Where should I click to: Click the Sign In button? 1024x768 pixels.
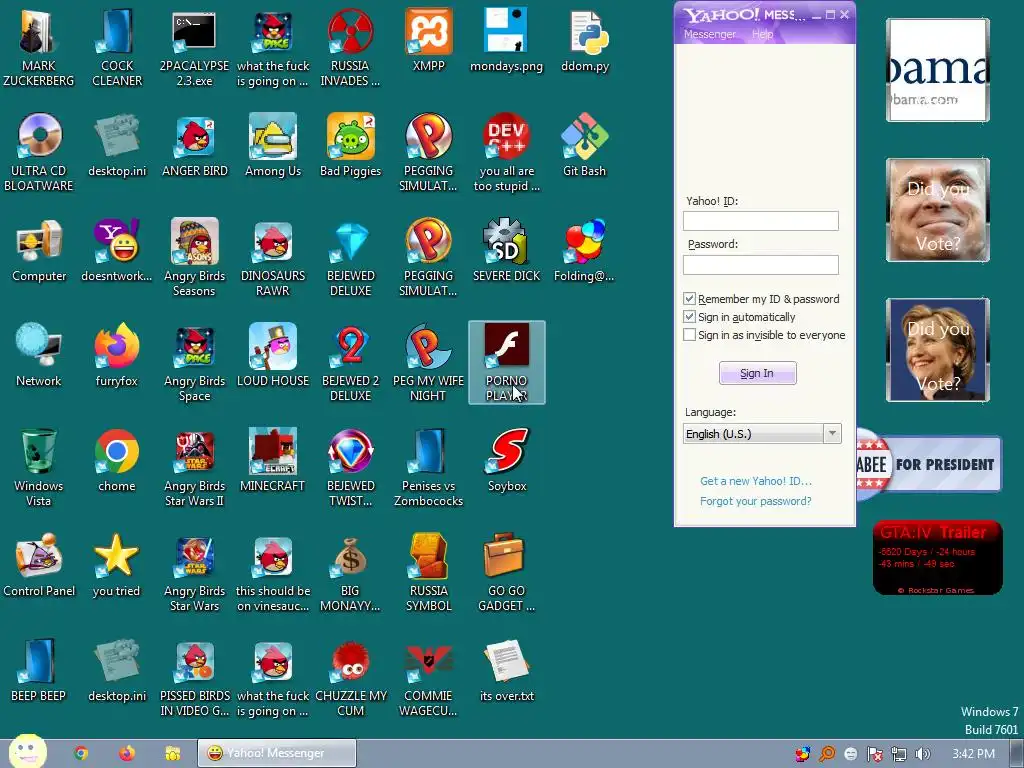coord(758,373)
